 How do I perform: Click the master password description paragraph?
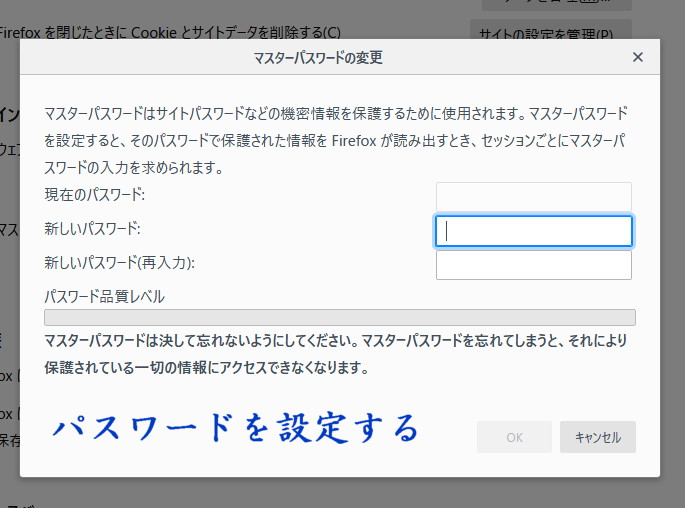[335, 140]
